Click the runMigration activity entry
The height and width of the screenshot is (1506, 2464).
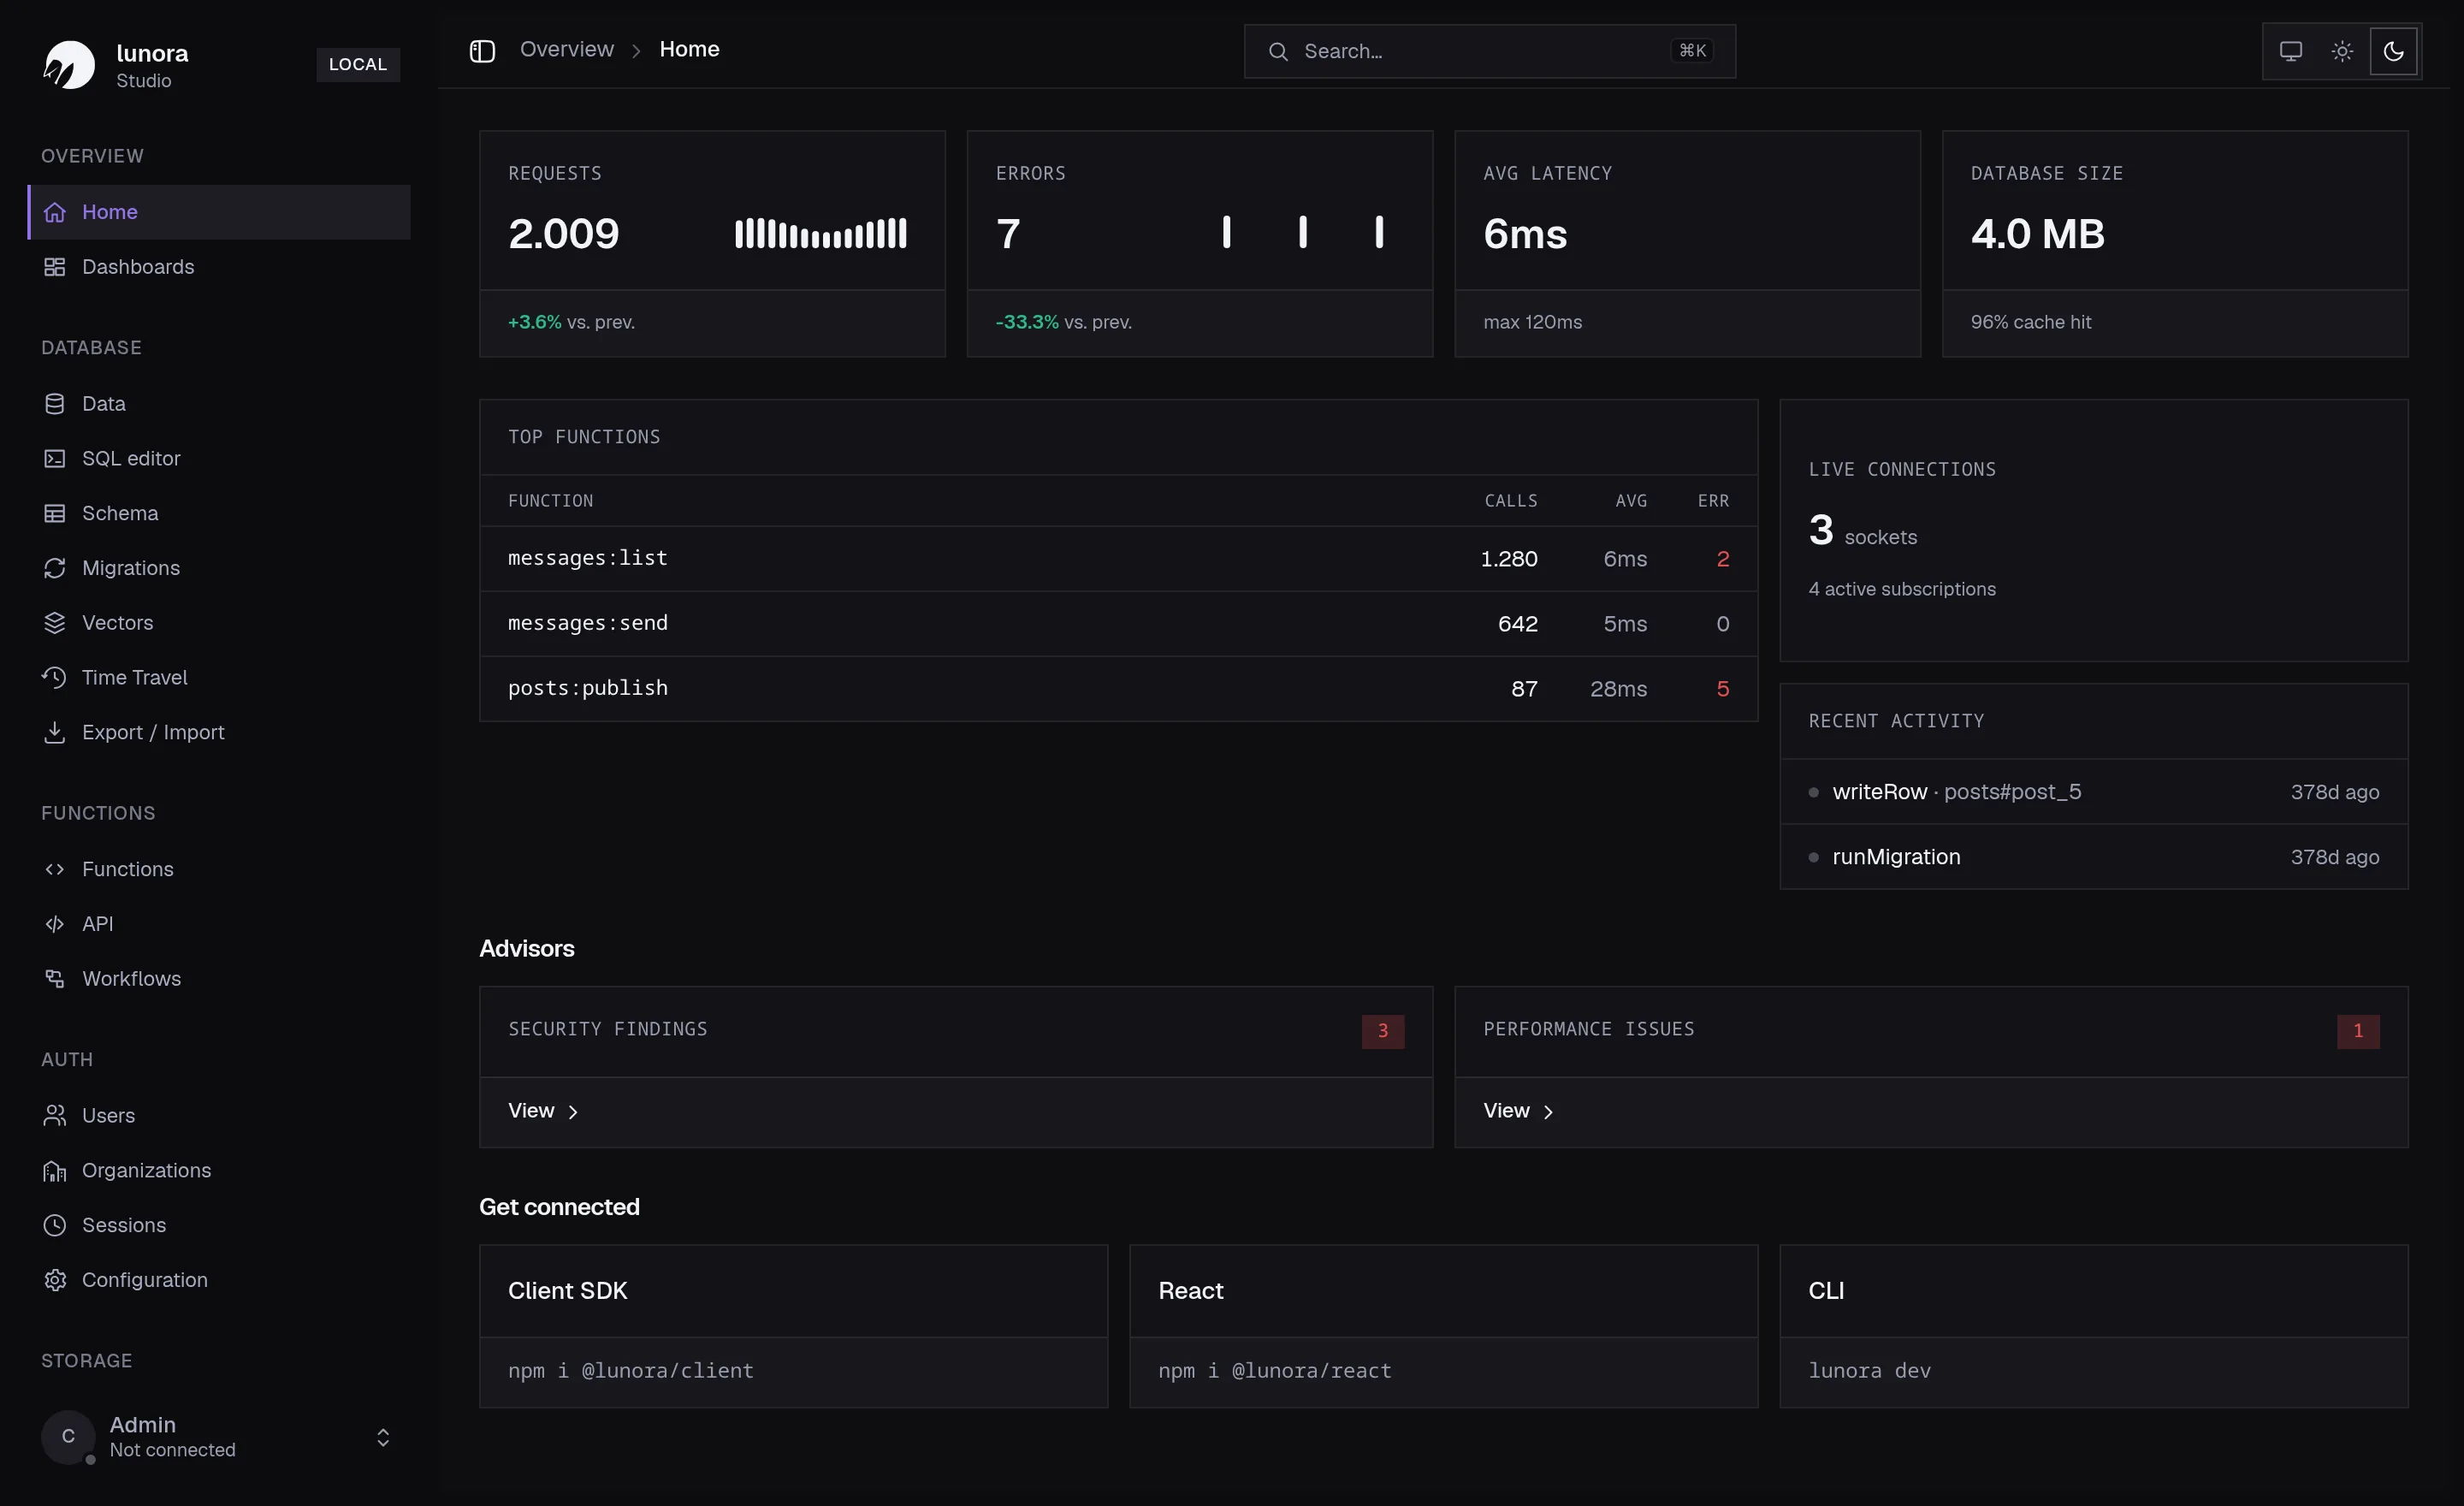pyautogui.click(x=2094, y=857)
